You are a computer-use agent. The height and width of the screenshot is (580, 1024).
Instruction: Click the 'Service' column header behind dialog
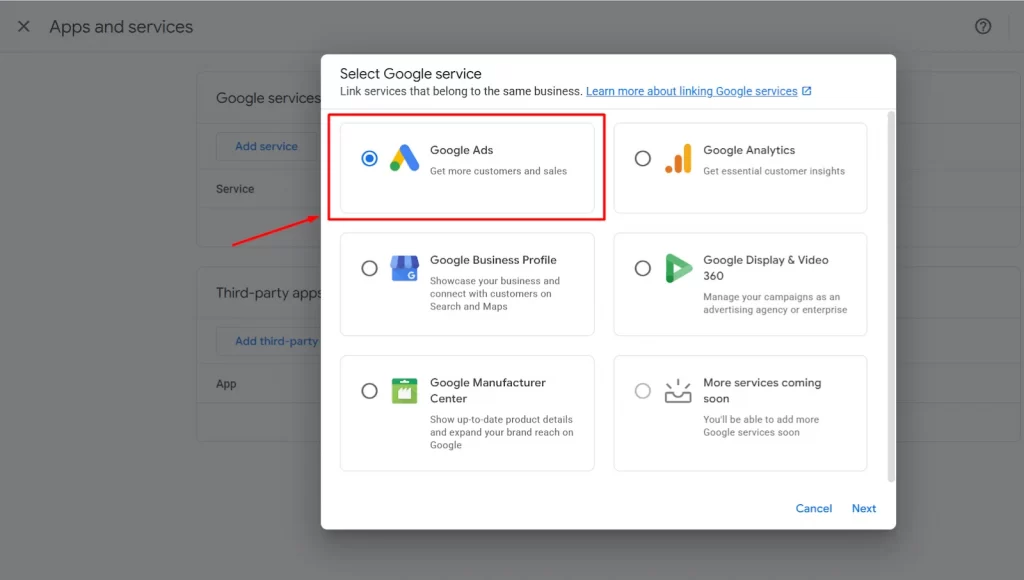point(235,189)
